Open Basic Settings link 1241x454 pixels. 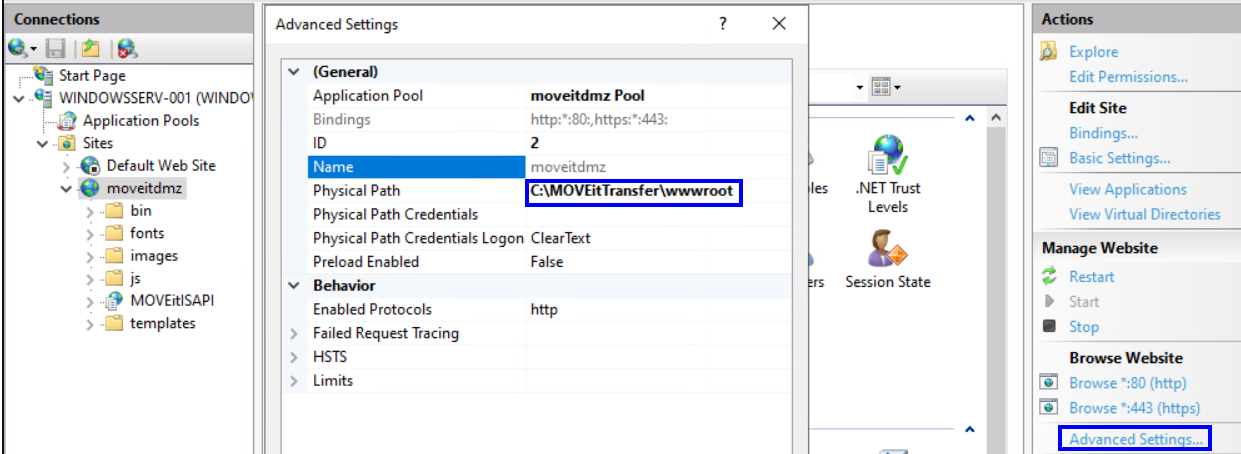(1119, 158)
